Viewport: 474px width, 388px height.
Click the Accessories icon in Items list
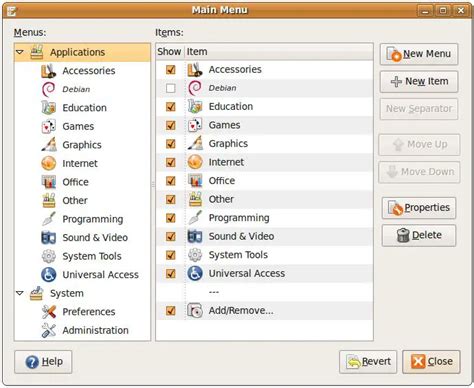point(195,69)
